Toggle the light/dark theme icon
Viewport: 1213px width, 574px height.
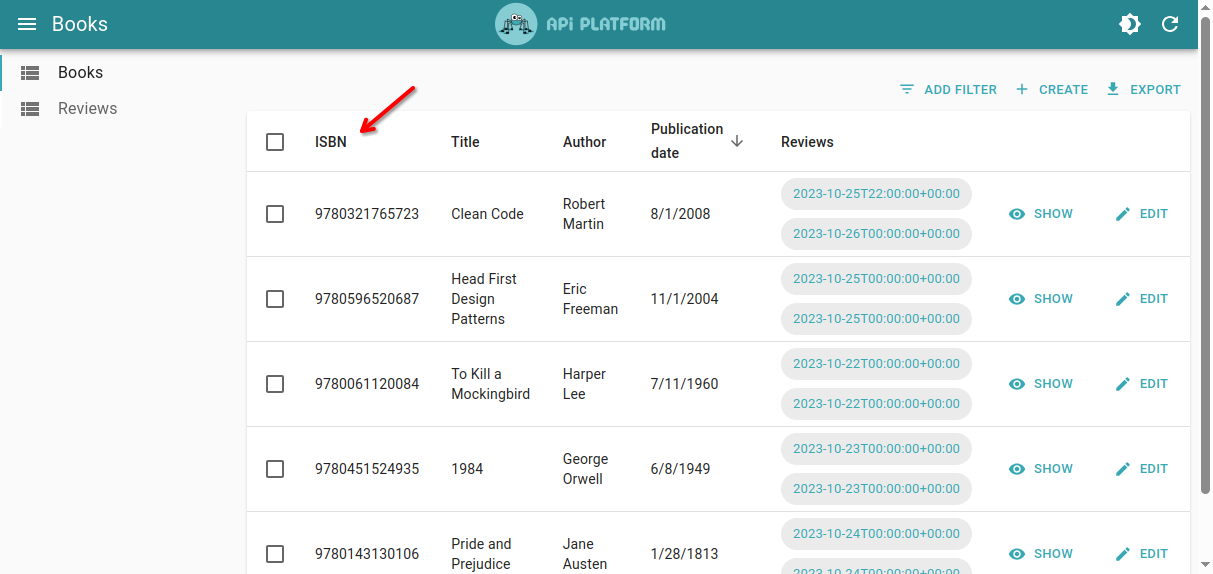pos(1130,24)
